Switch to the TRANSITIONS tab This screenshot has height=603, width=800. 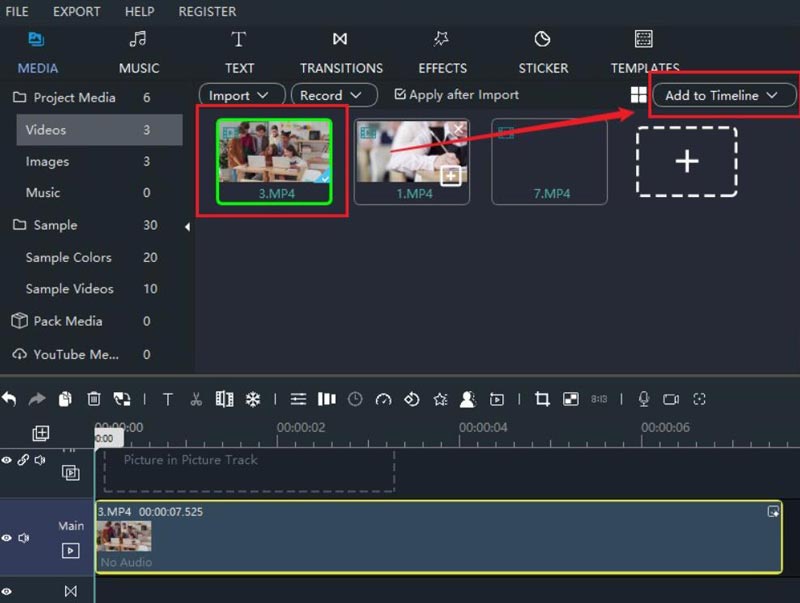click(341, 53)
